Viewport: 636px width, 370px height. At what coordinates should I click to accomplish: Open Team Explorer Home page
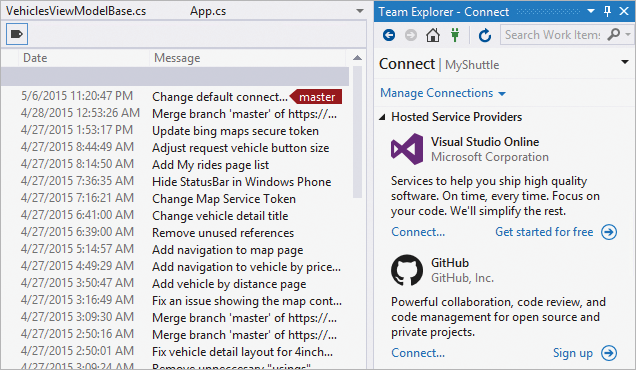pos(433,35)
